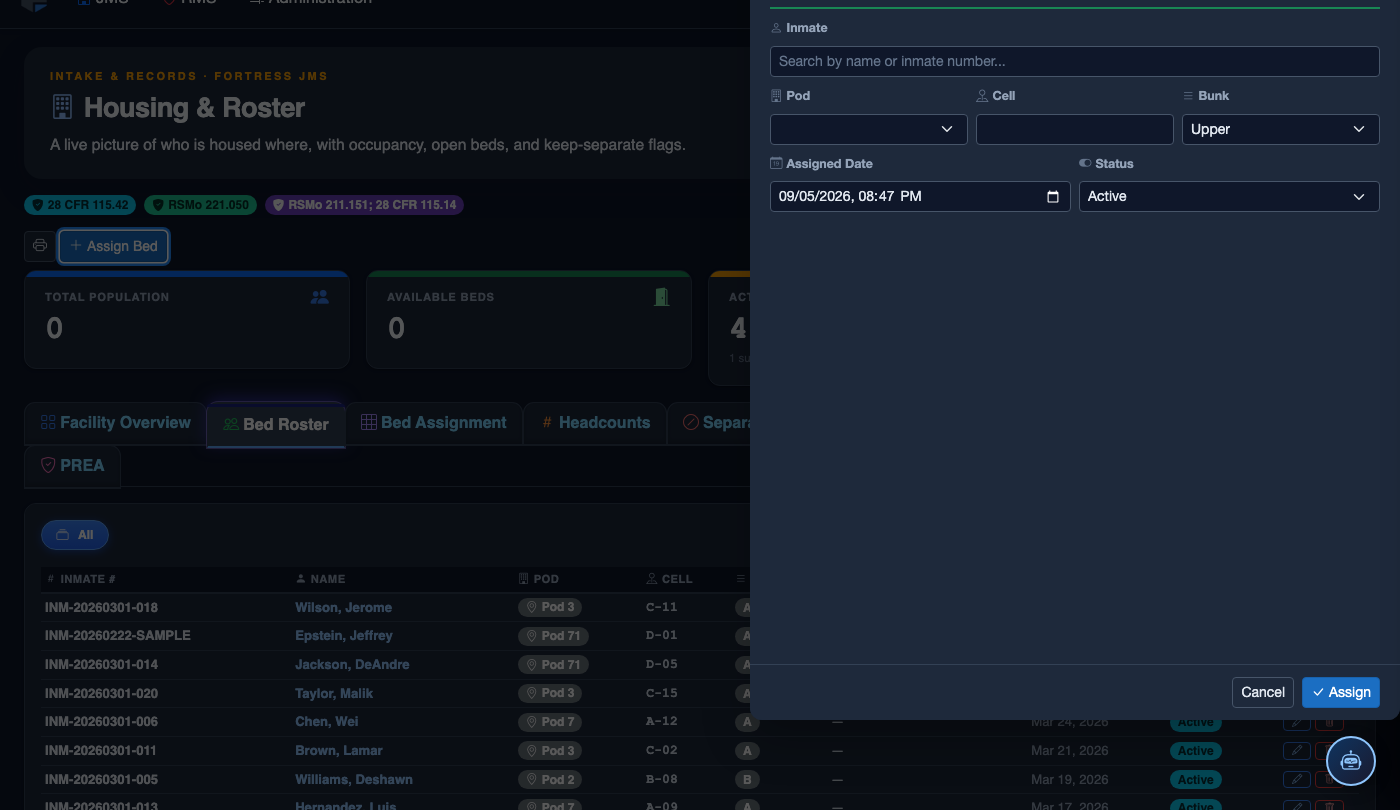
Task: Open inmate link Wilson, Jerome
Action: coord(343,608)
